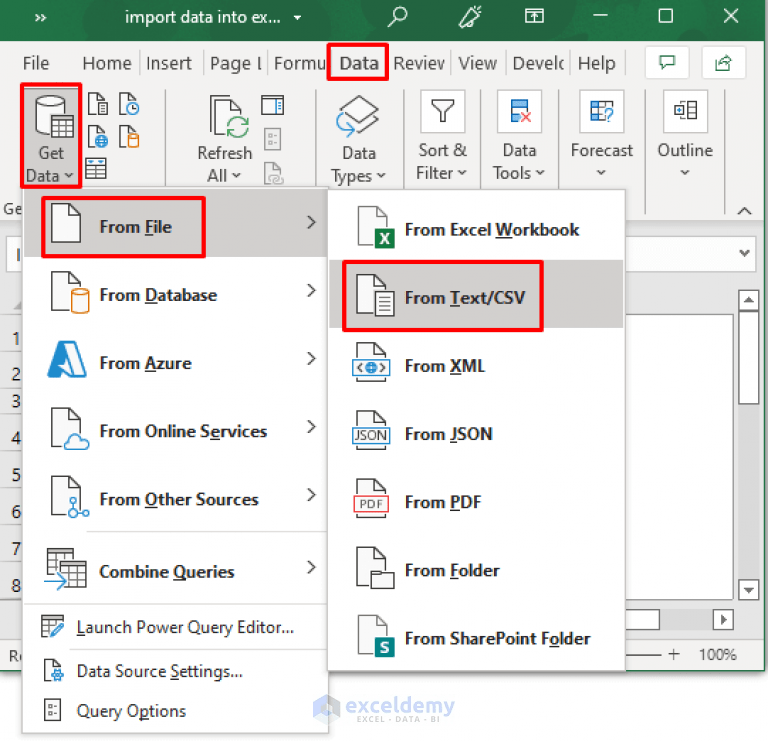Click the From Text/CSV small ribbon icon

point(98,104)
